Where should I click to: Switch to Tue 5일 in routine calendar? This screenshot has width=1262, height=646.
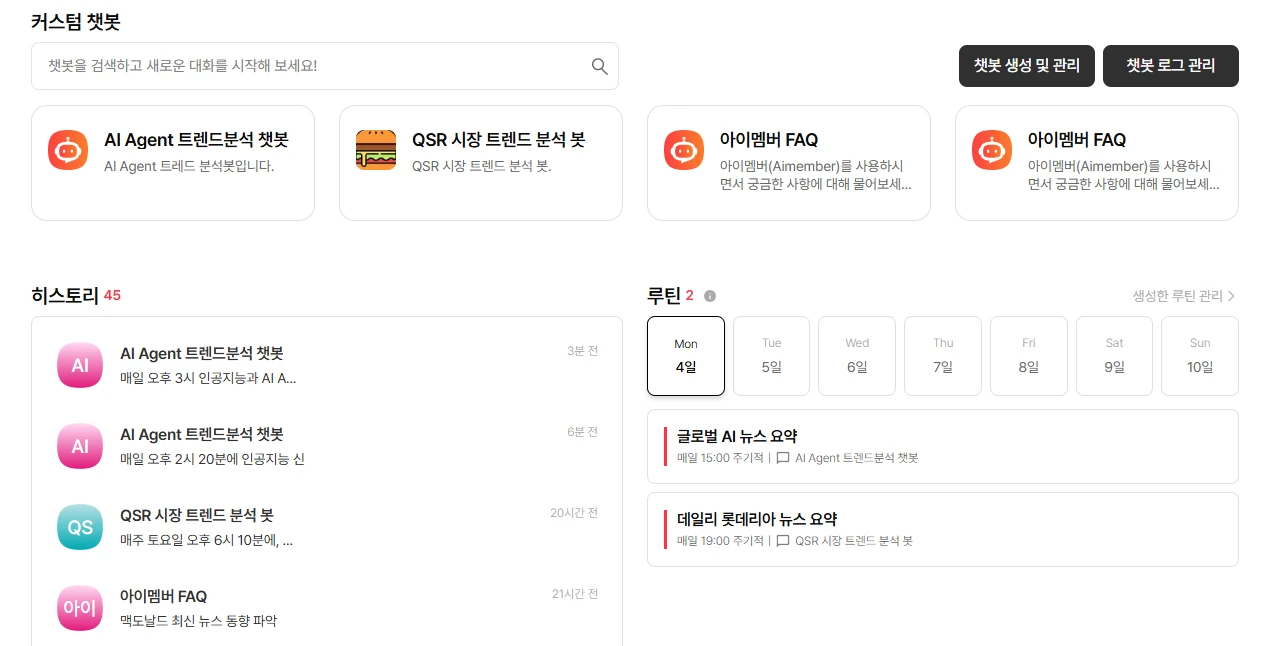coord(771,356)
